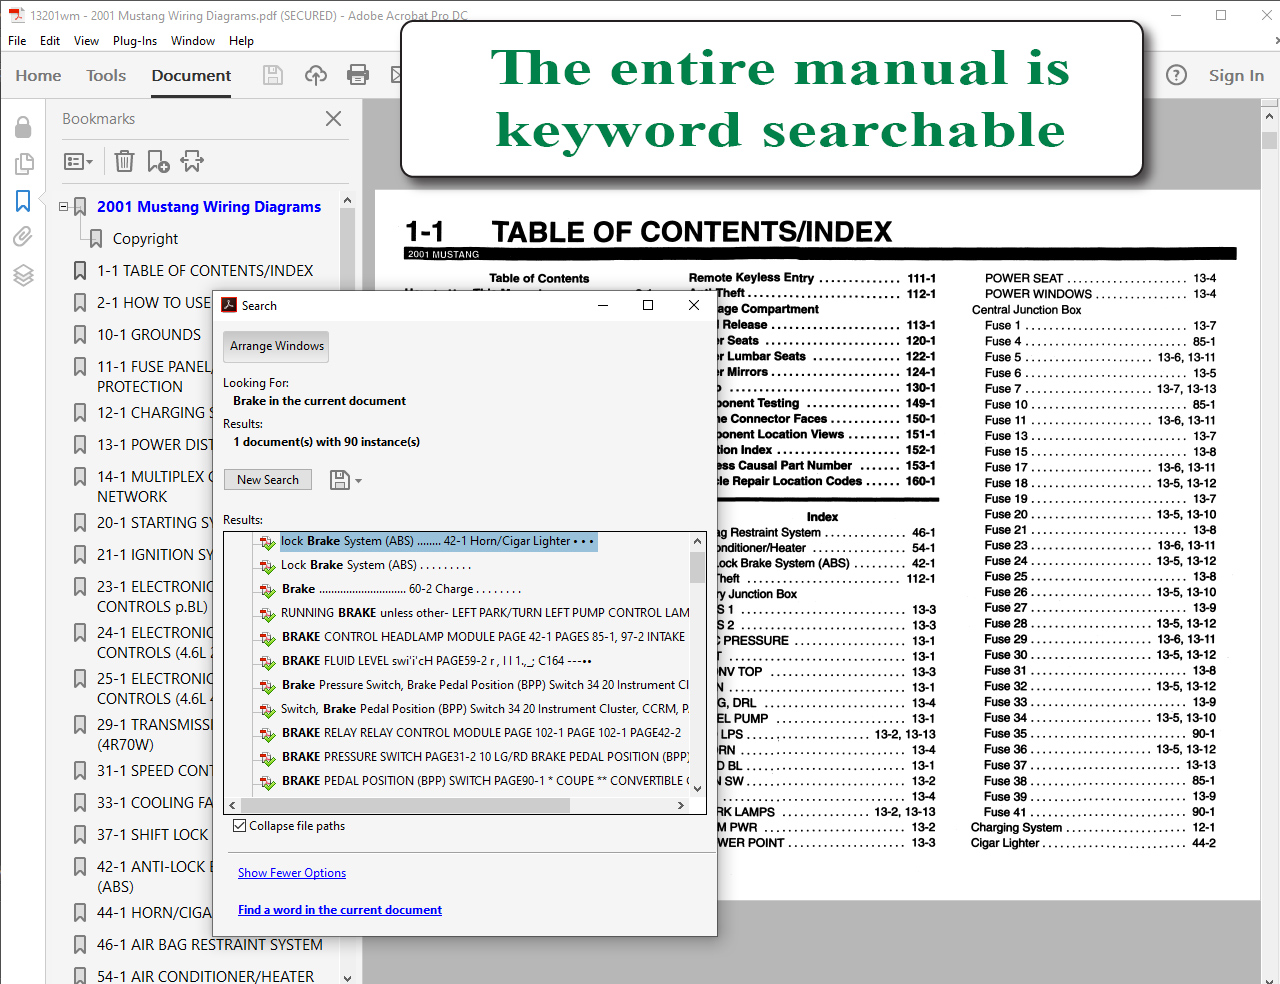Viewport: 1280px width, 984px height.
Task: Delete selected bookmark with trash icon
Action: coord(124,161)
